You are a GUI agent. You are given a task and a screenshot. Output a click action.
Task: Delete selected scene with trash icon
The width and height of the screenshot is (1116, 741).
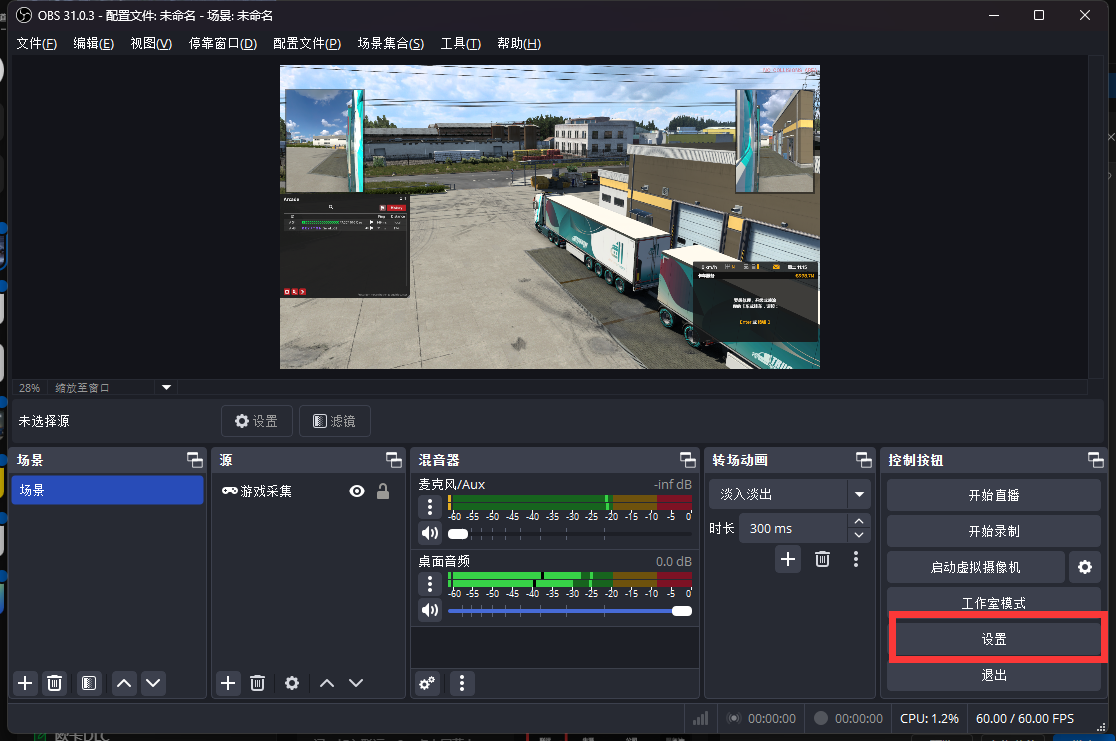coord(54,683)
